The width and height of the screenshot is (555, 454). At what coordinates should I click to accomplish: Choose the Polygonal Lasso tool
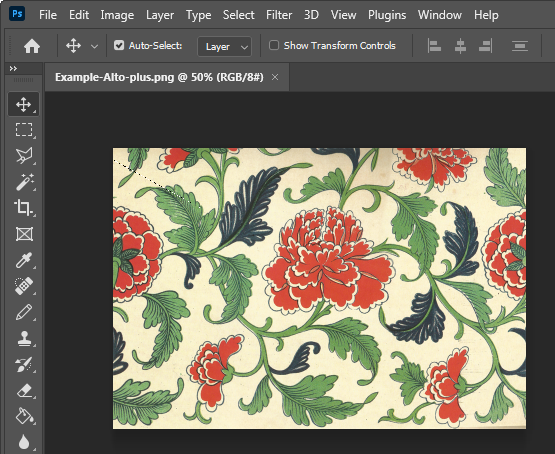click(x=24, y=156)
